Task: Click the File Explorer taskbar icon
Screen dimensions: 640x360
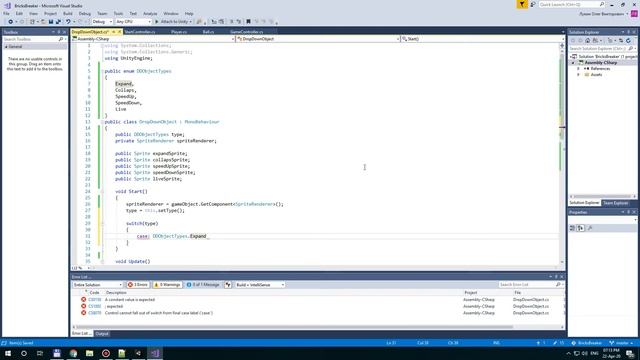Action: pyautogui.click(x=89, y=353)
